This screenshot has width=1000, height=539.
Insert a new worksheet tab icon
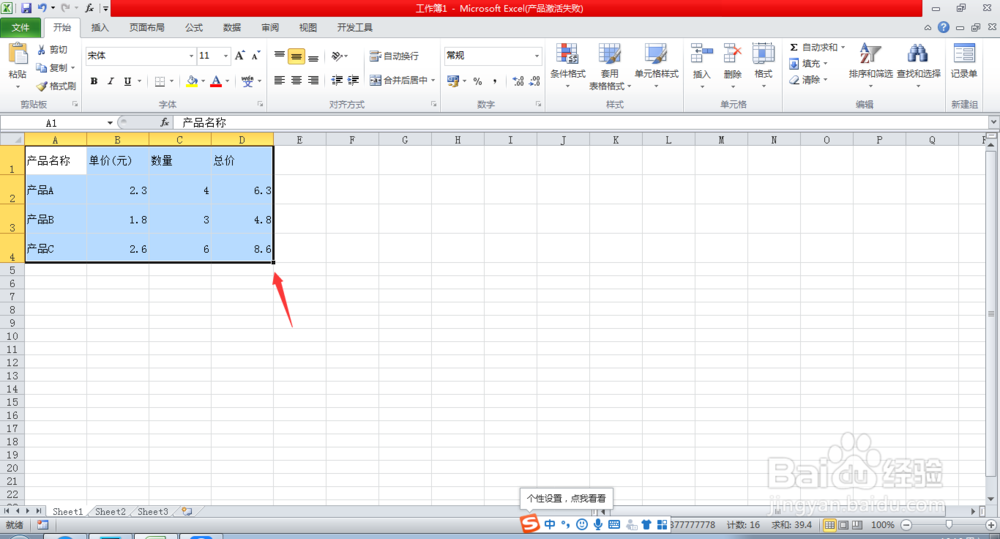(187, 512)
